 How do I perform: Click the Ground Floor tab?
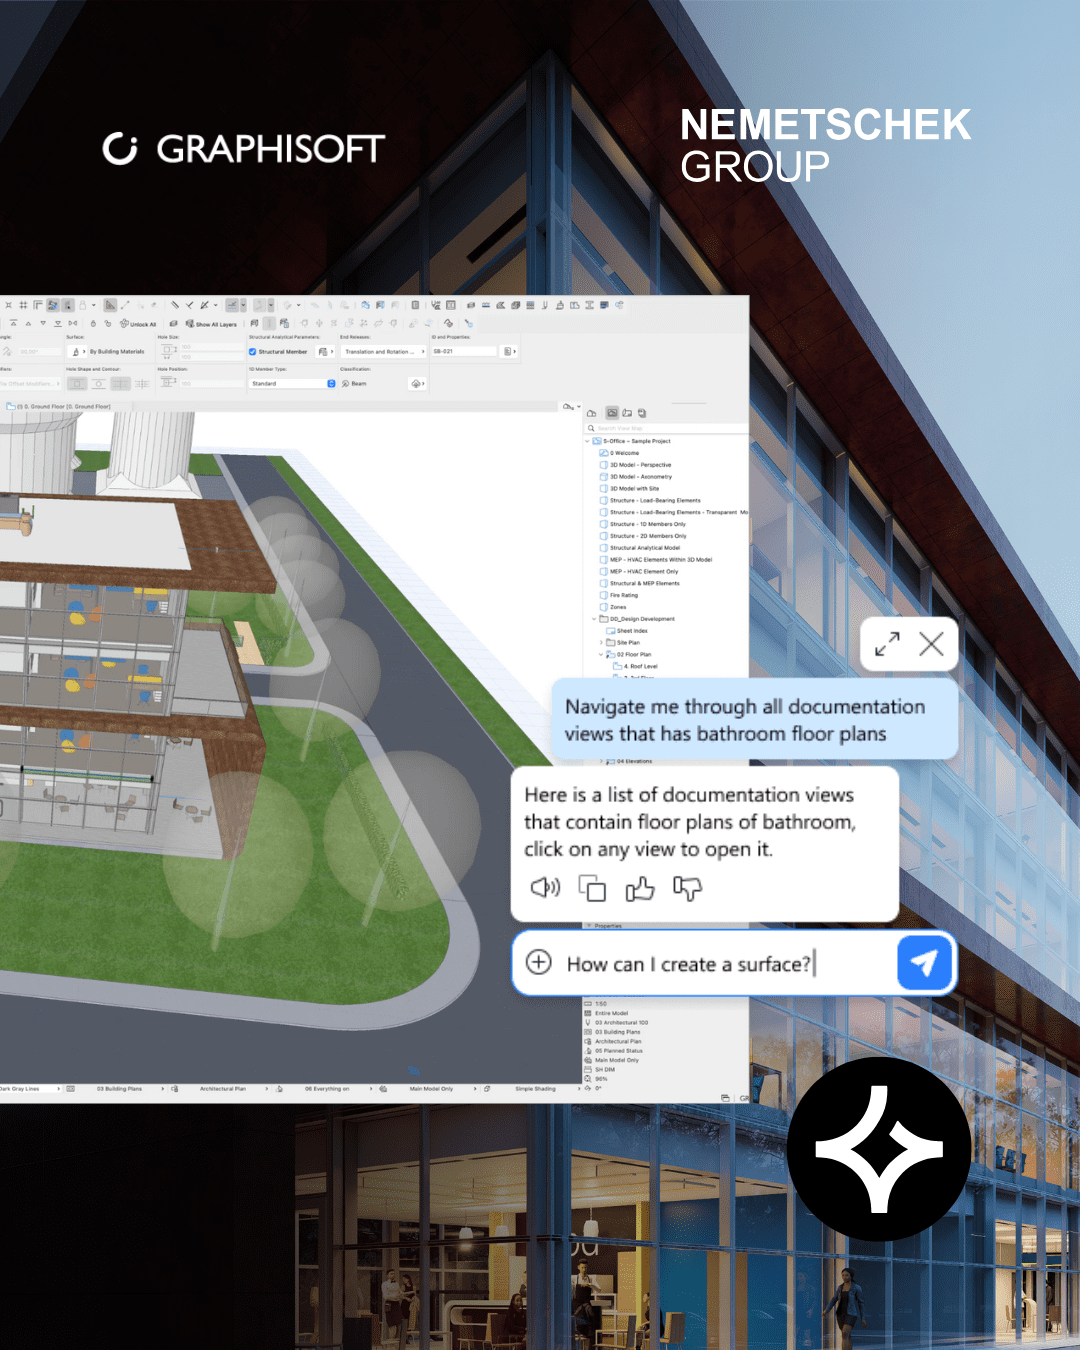pos(60,407)
